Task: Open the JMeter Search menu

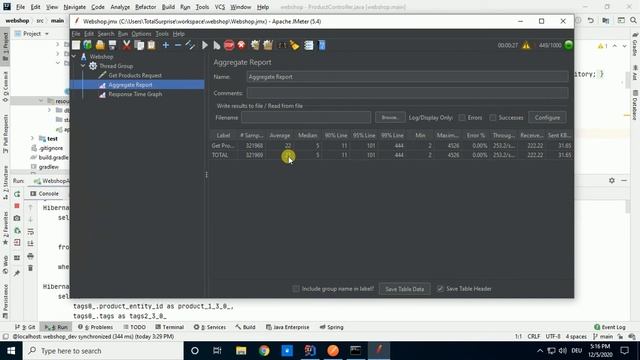Action: tap(106, 34)
